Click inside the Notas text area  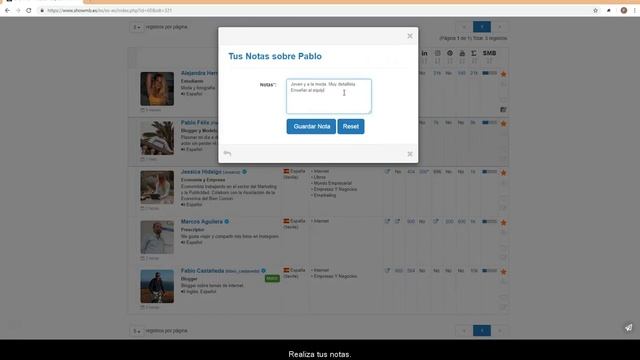[x=329, y=96]
